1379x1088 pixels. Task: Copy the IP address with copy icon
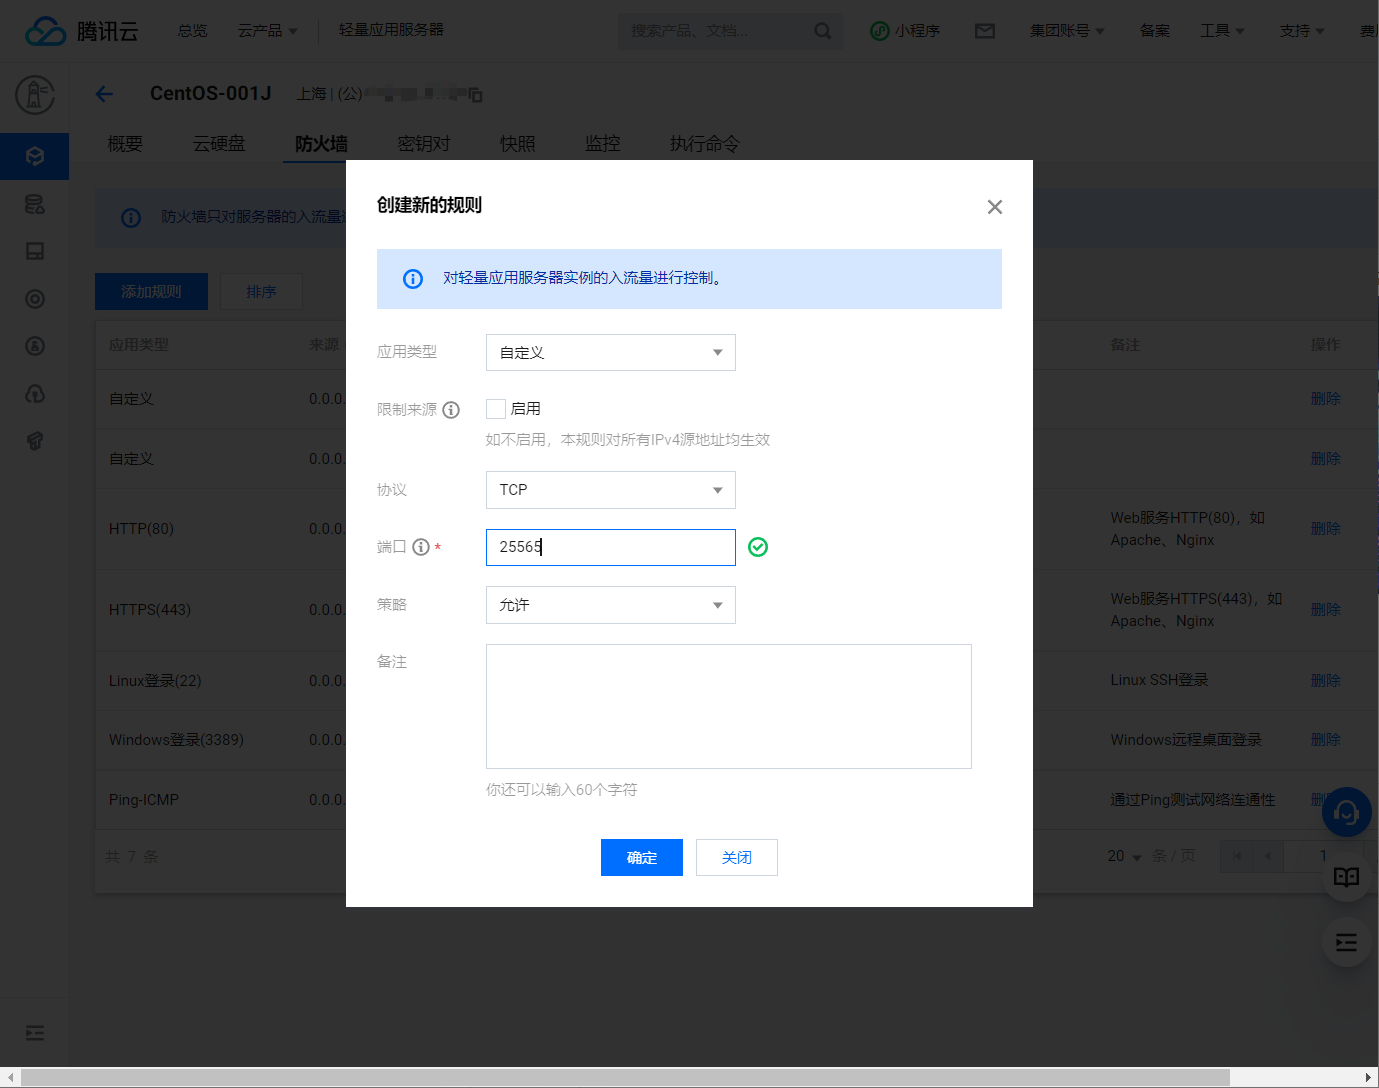pyautogui.click(x=476, y=95)
